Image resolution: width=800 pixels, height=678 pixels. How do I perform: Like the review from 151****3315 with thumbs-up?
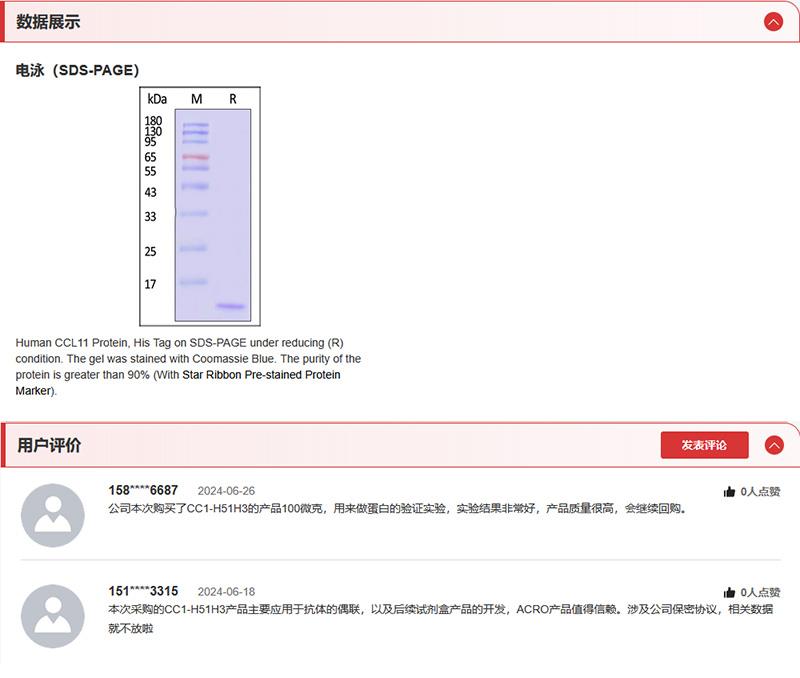pos(730,592)
